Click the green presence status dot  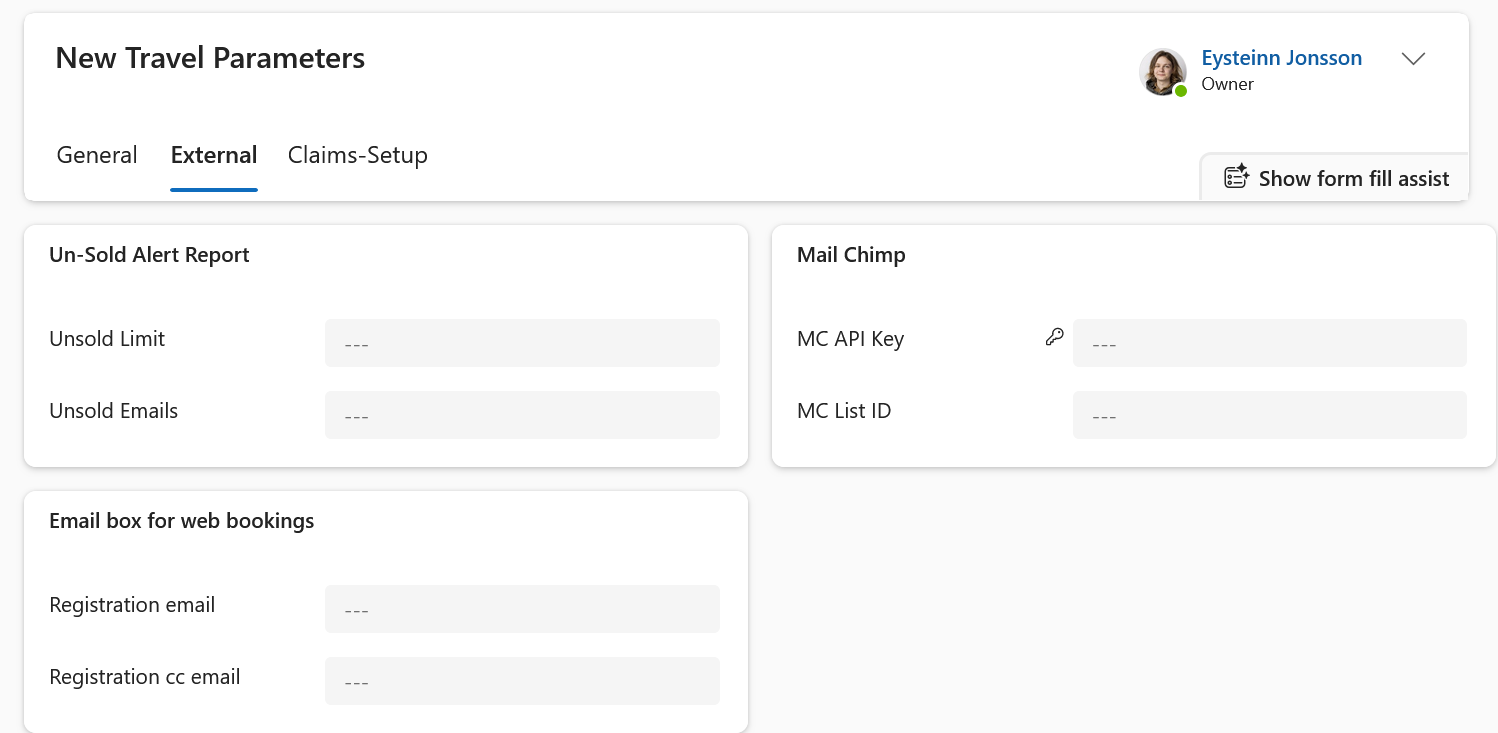click(1181, 91)
